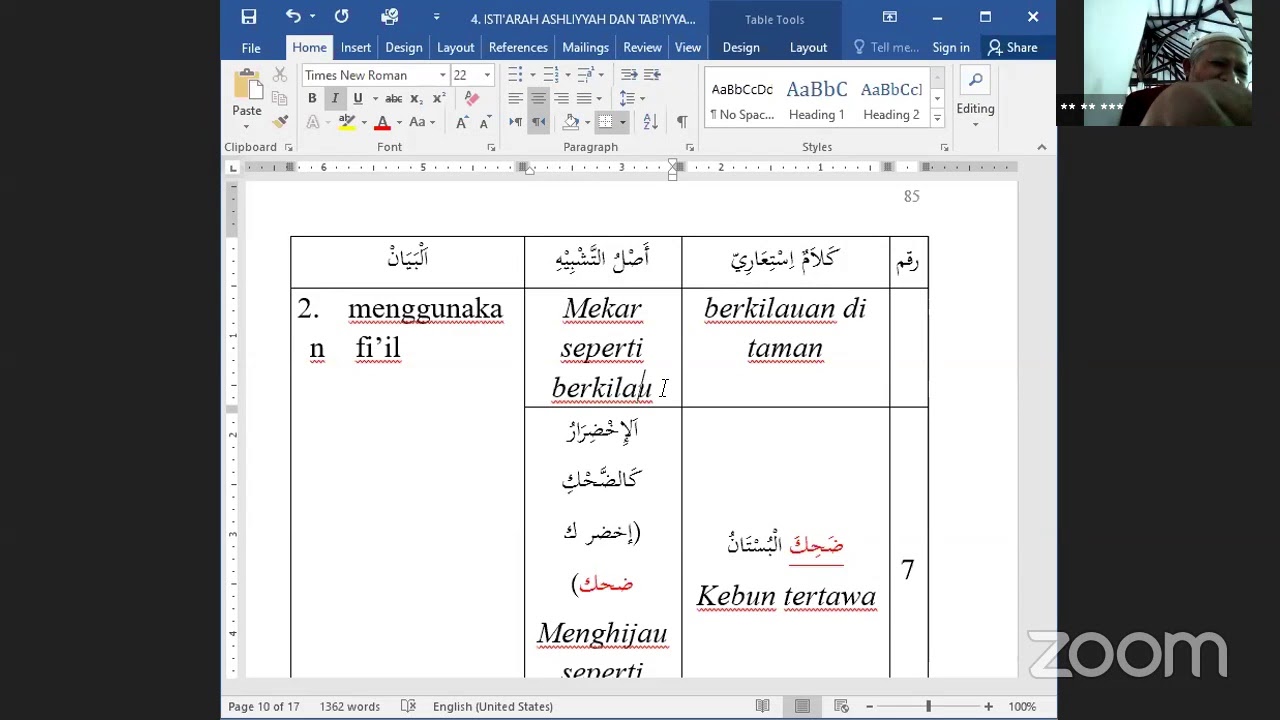
Task: Switch to Read Mode view in status bar
Action: click(763, 706)
